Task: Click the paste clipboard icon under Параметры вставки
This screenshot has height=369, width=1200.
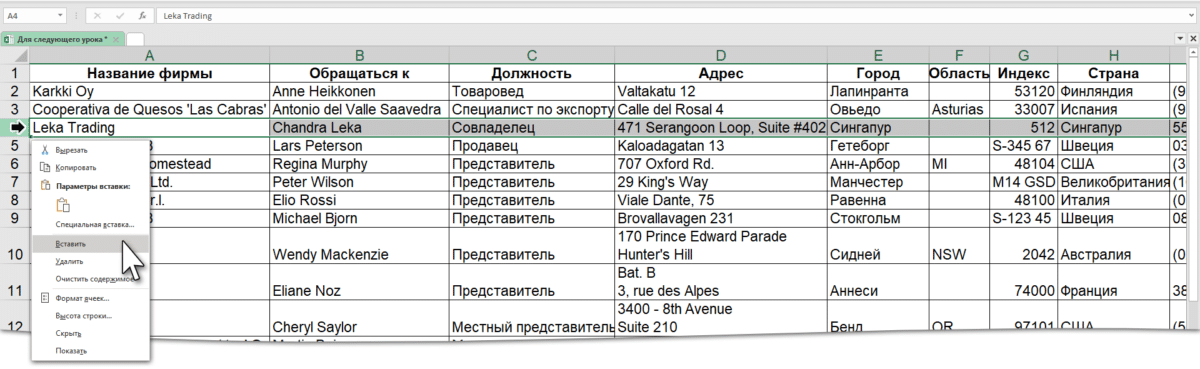Action: coord(62,206)
